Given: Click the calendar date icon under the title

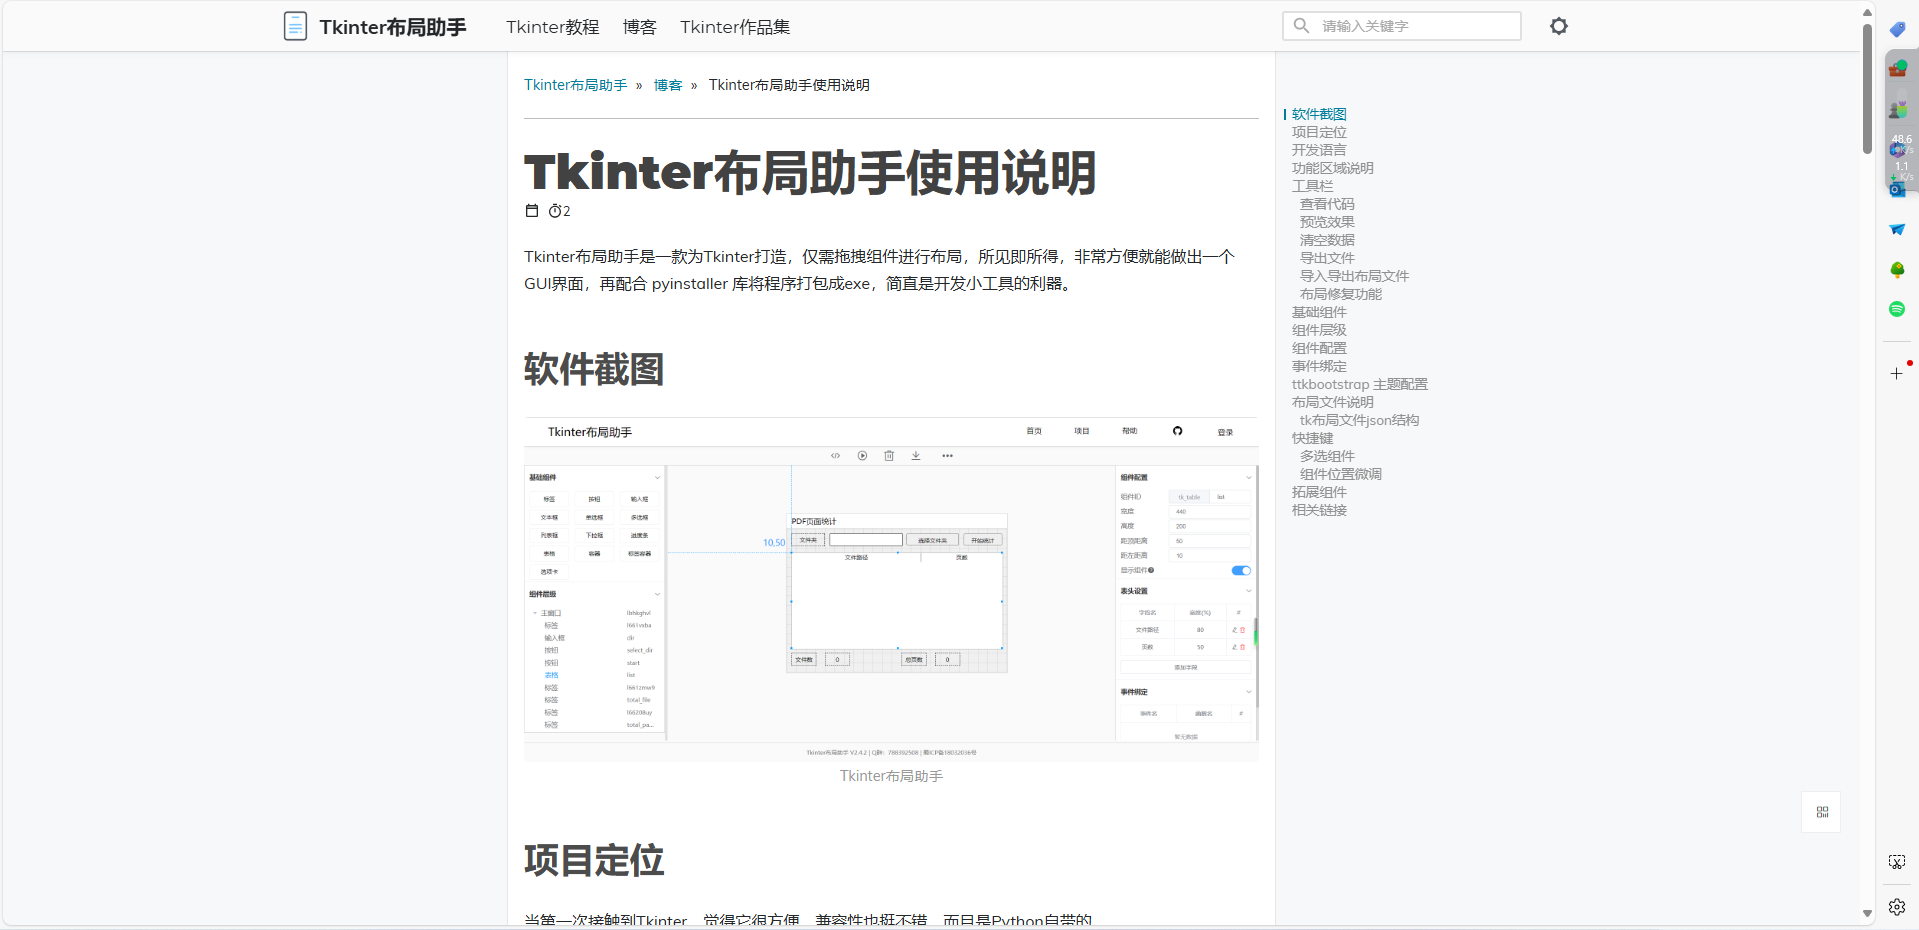Looking at the screenshot, I should [532, 211].
